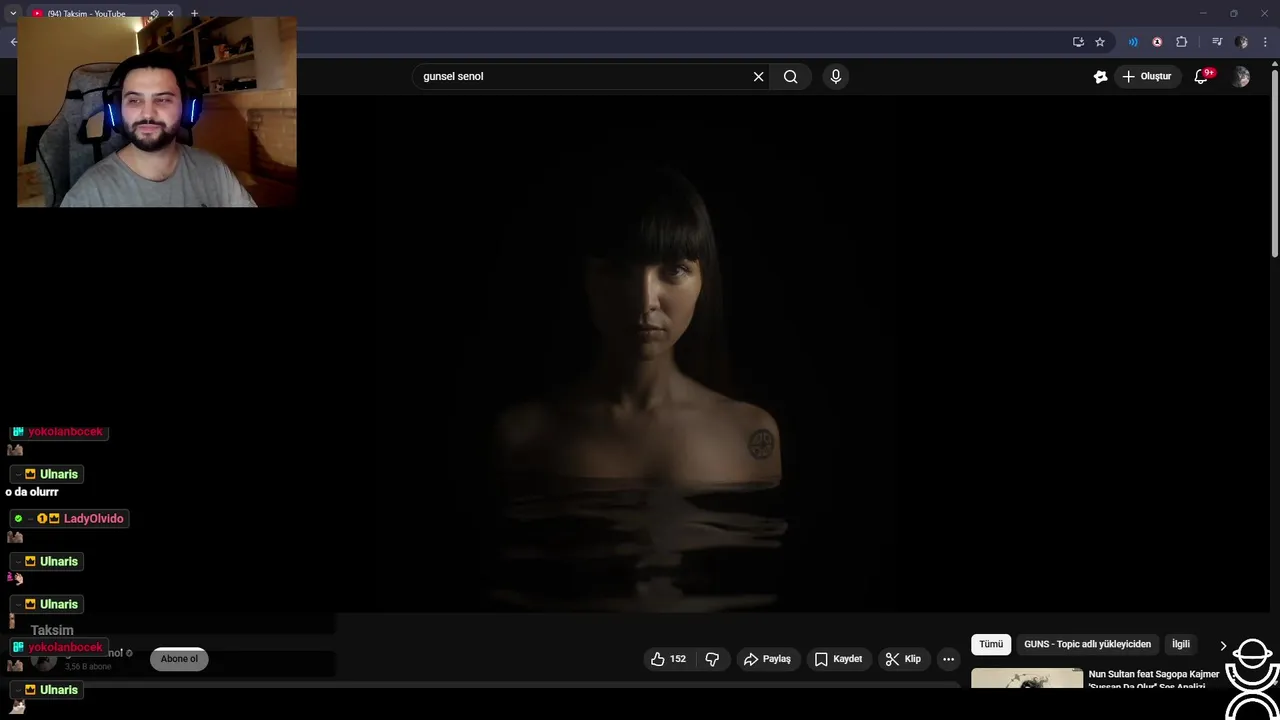The height and width of the screenshot is (720, 1280).
Task: Create a clip with Klip button
Action: (903, 659)
